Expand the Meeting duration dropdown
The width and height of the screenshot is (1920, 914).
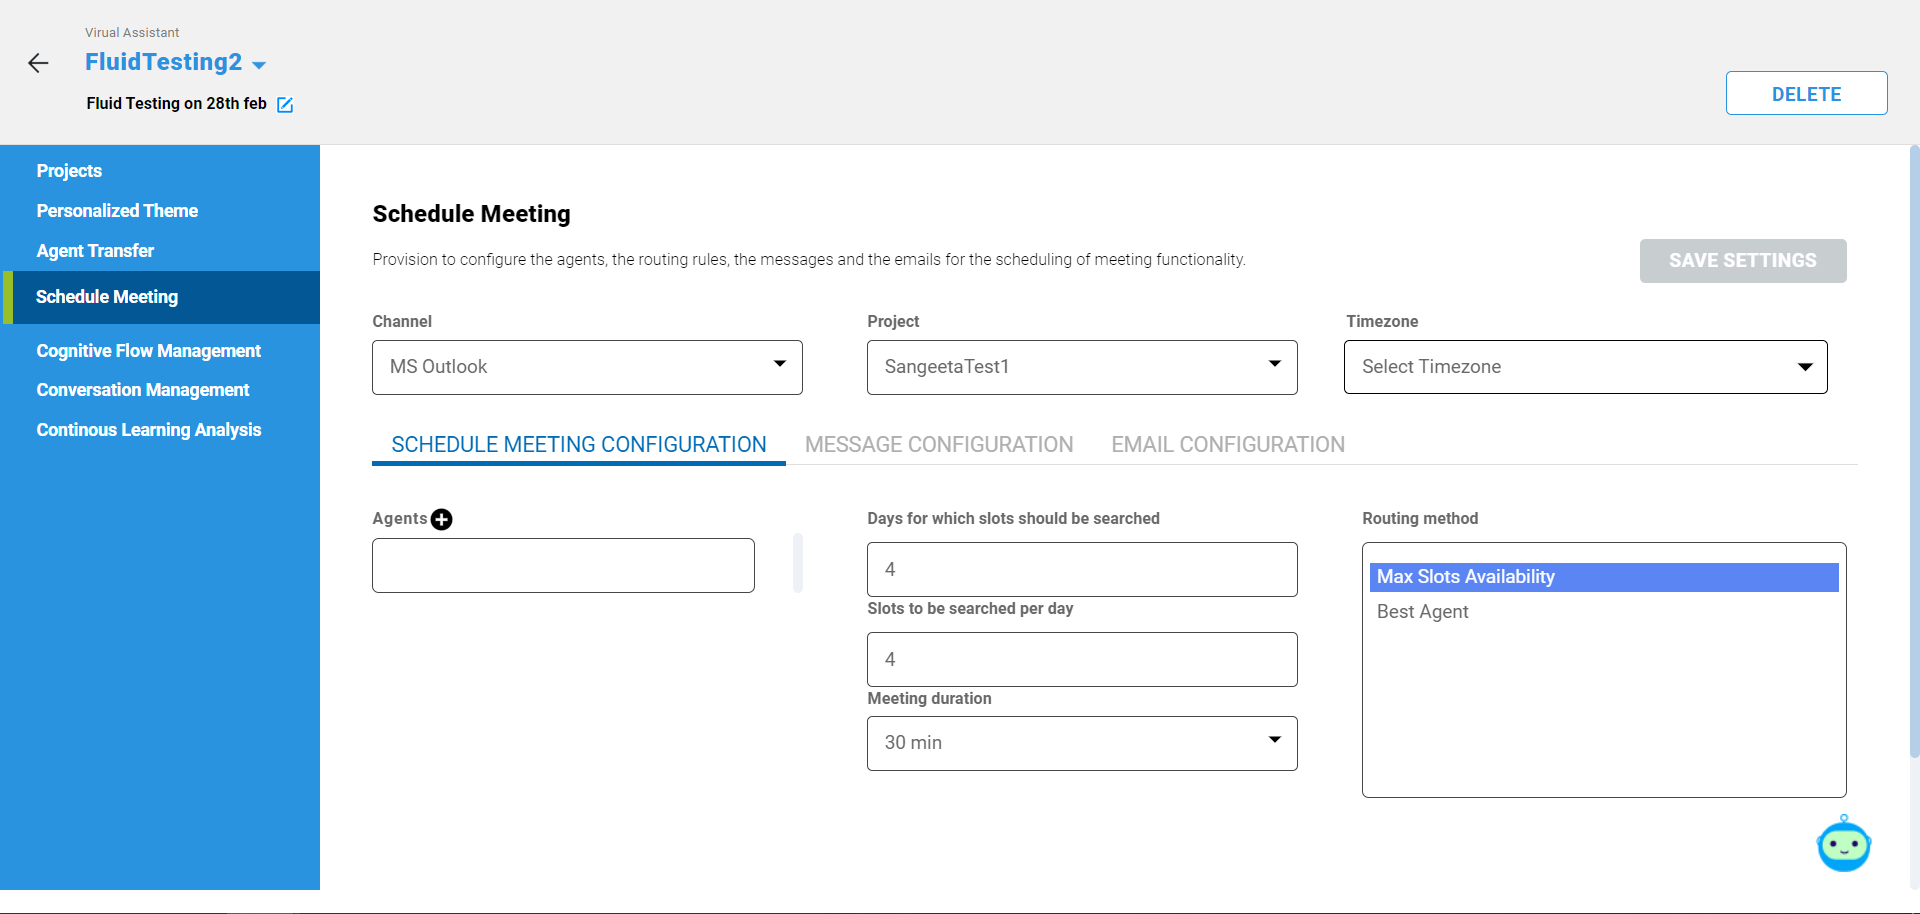[1081, 743]
